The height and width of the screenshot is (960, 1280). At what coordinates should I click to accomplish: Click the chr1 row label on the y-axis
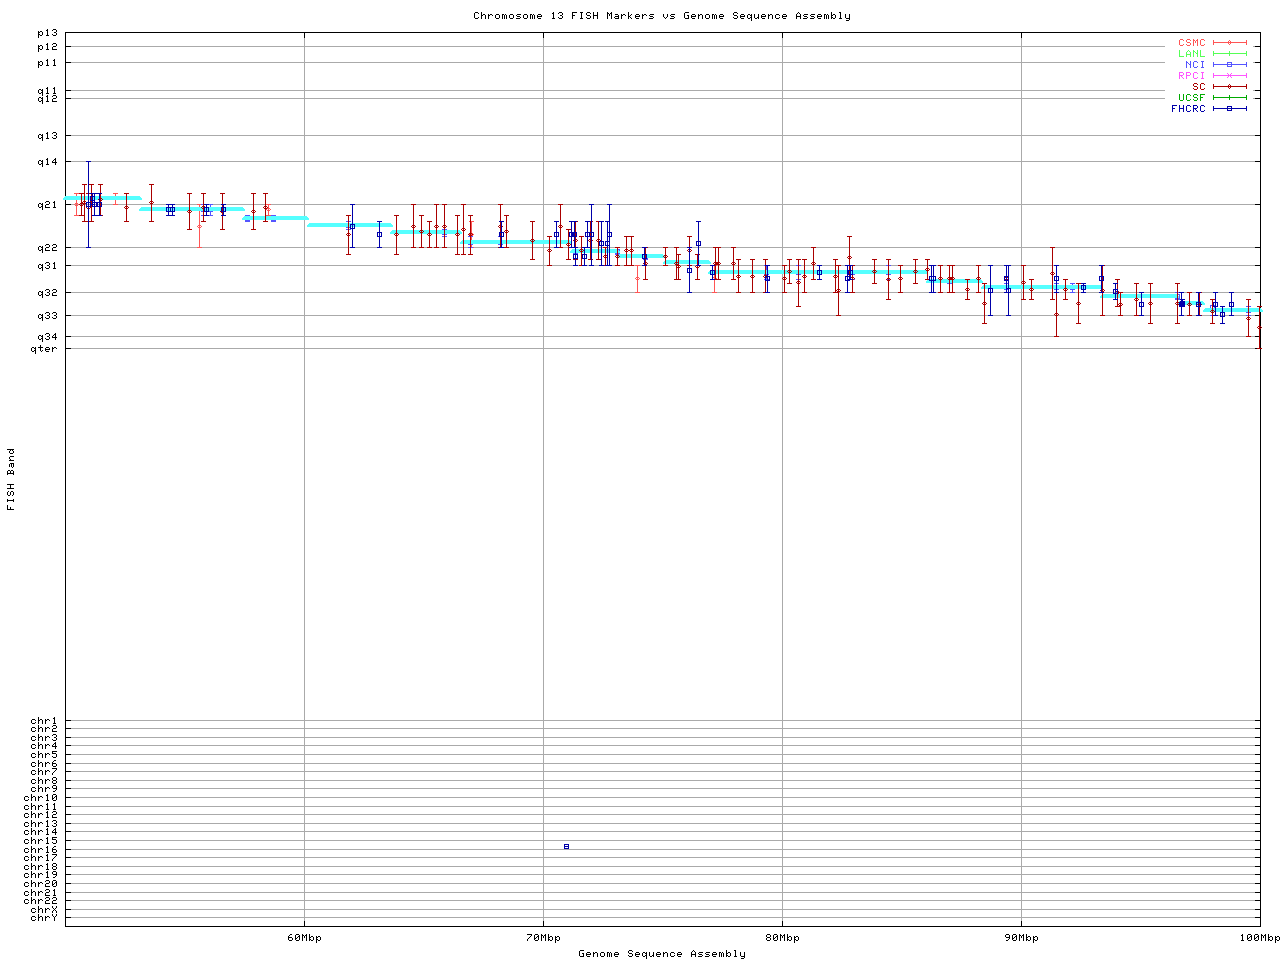click(44, 721)
